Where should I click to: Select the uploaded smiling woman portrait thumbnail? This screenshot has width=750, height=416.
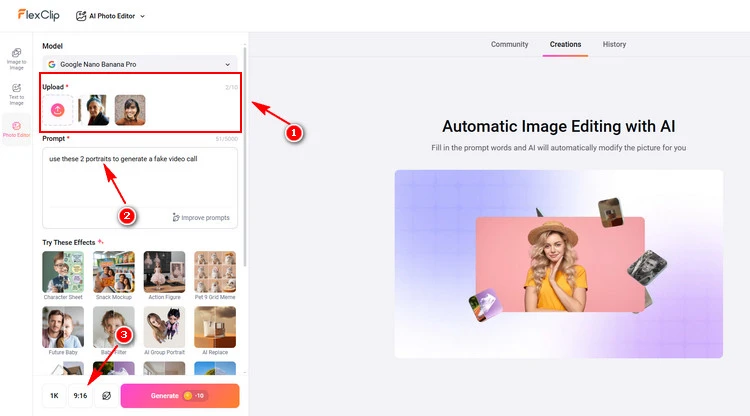coord(130,110)
